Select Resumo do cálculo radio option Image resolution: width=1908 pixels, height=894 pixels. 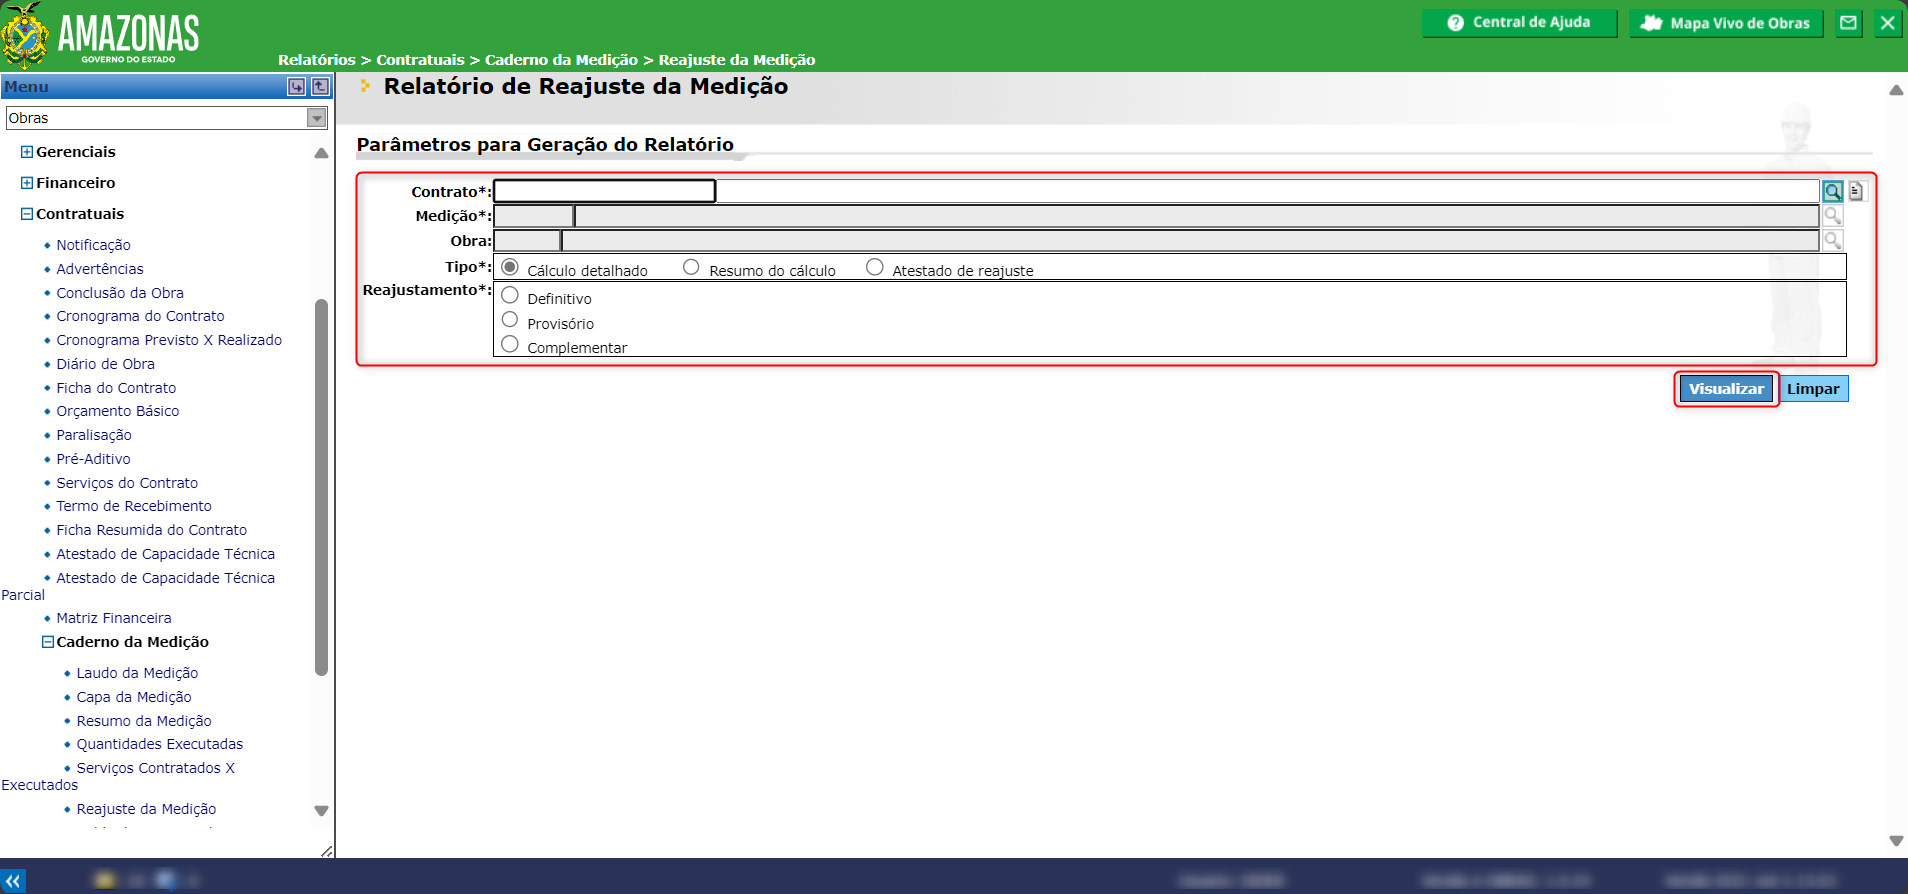click(x=691, y=267)
